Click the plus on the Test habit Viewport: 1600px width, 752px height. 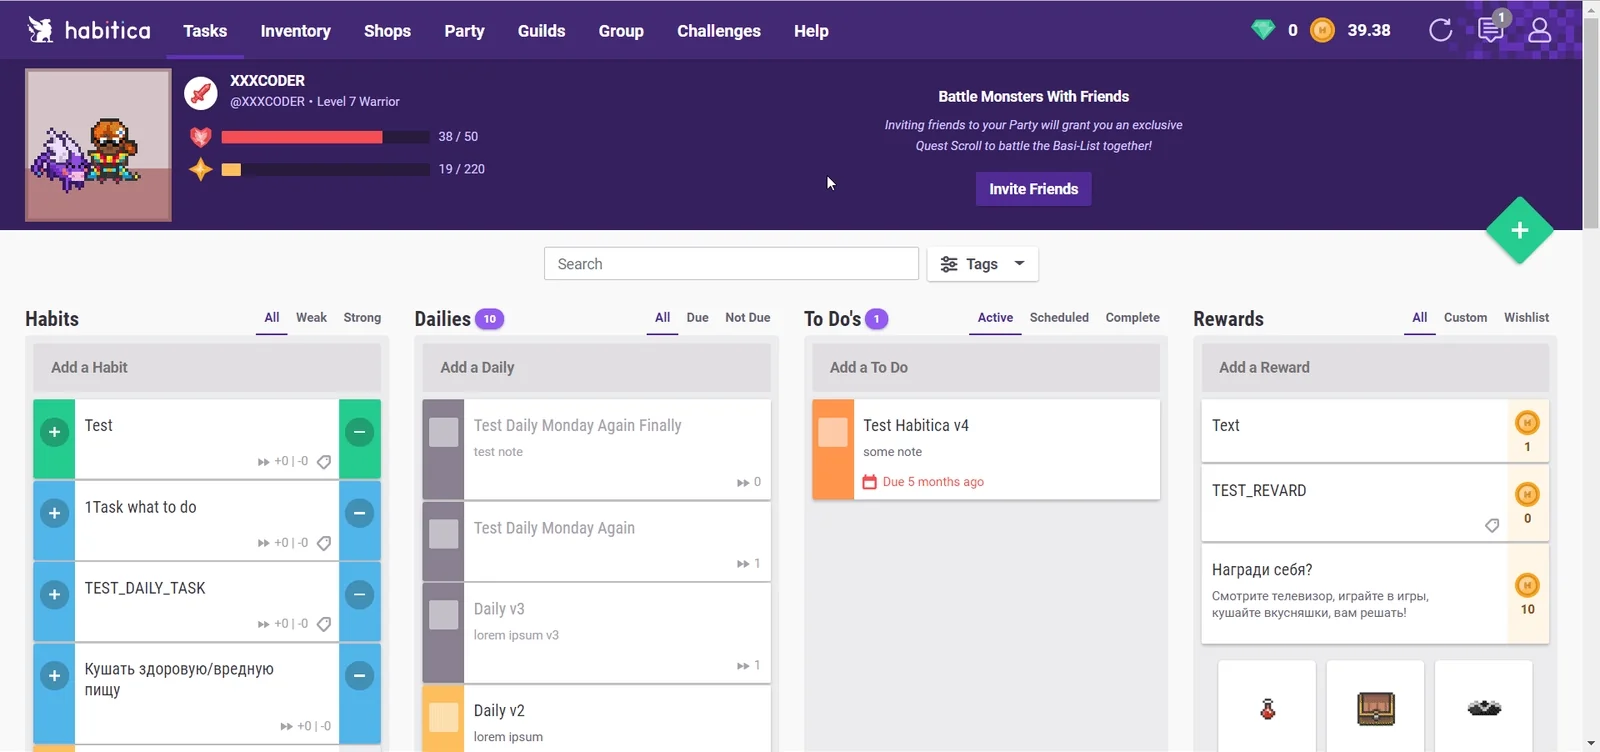coord(54,432)
